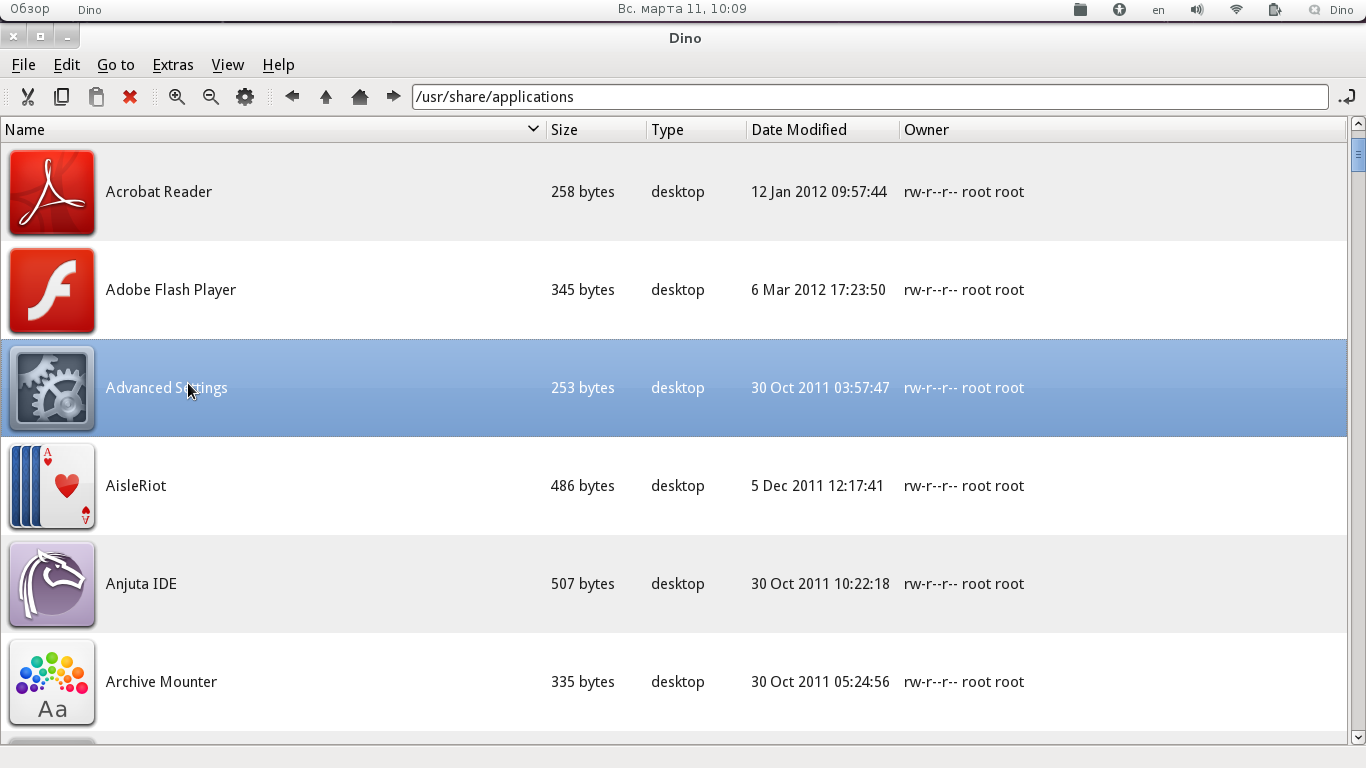Click the 258 bytes size cell
The width and height of the screenshot is (1366, 768).
583,192
